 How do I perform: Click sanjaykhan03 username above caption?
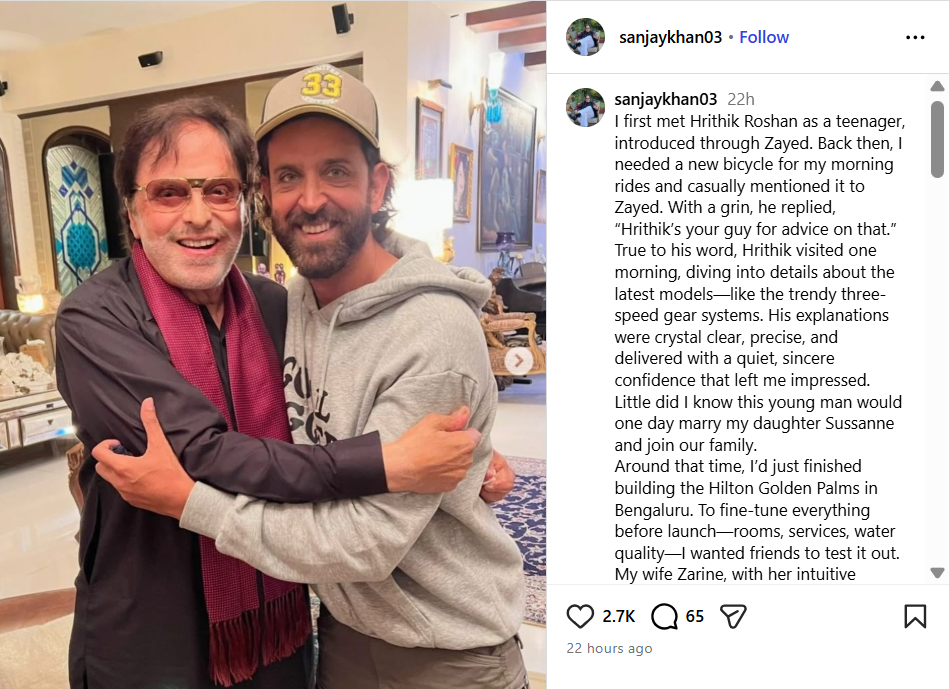click(666, 99)
